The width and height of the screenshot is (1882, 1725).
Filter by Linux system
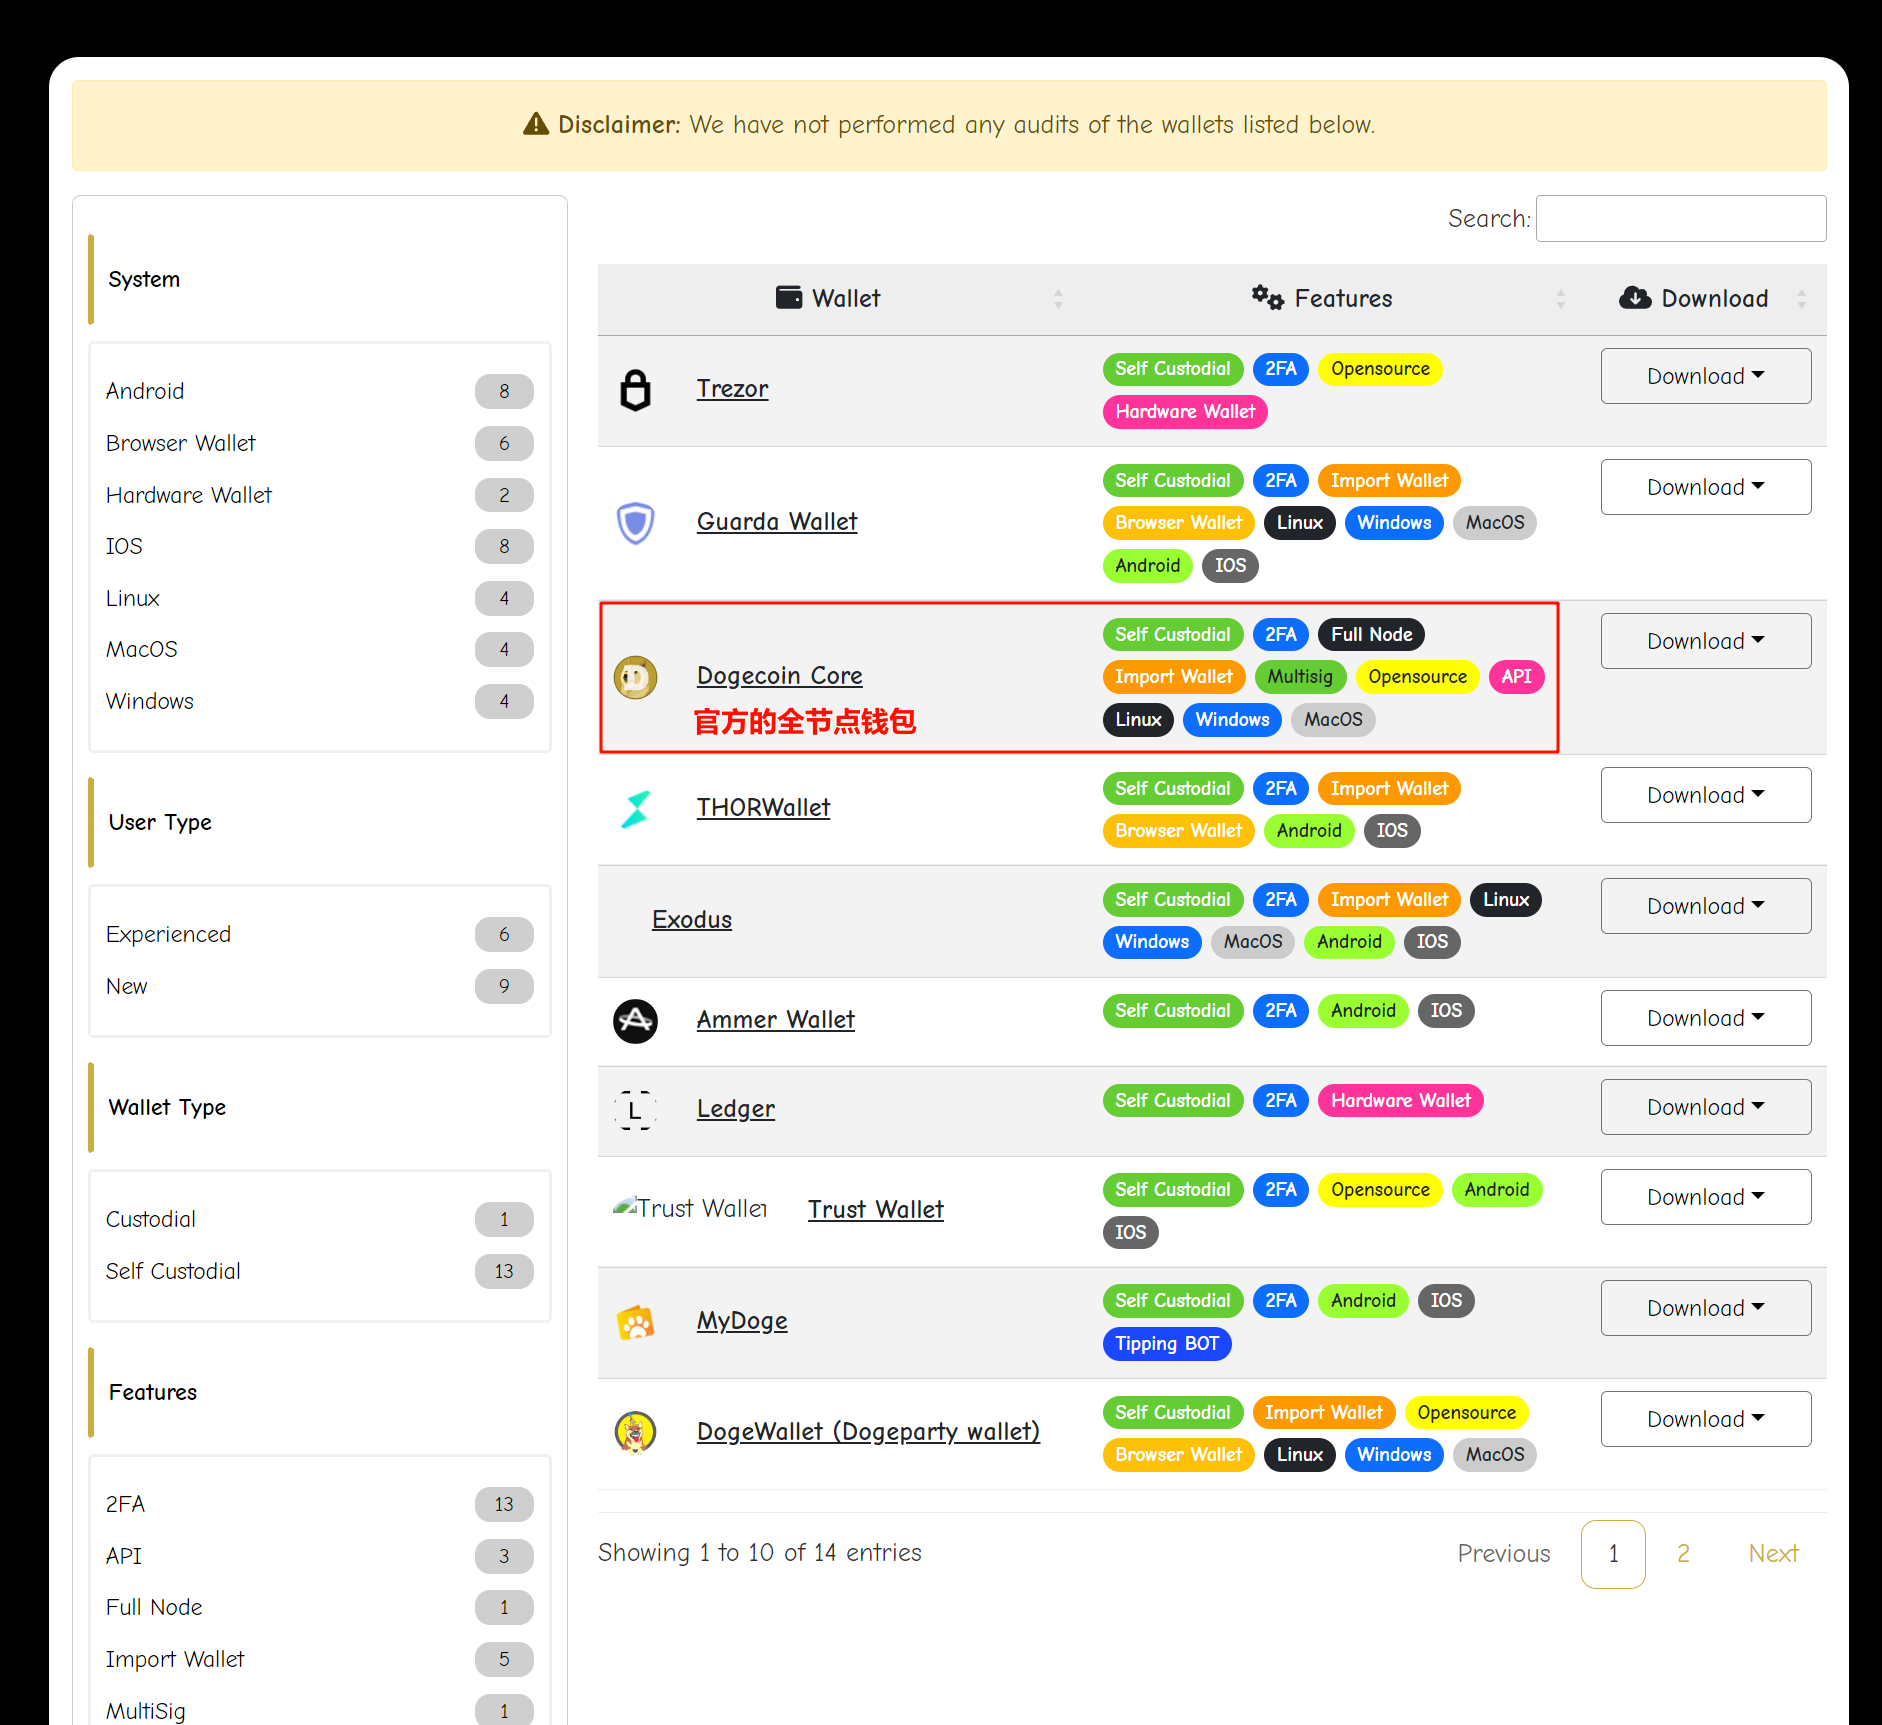[319, 598]
